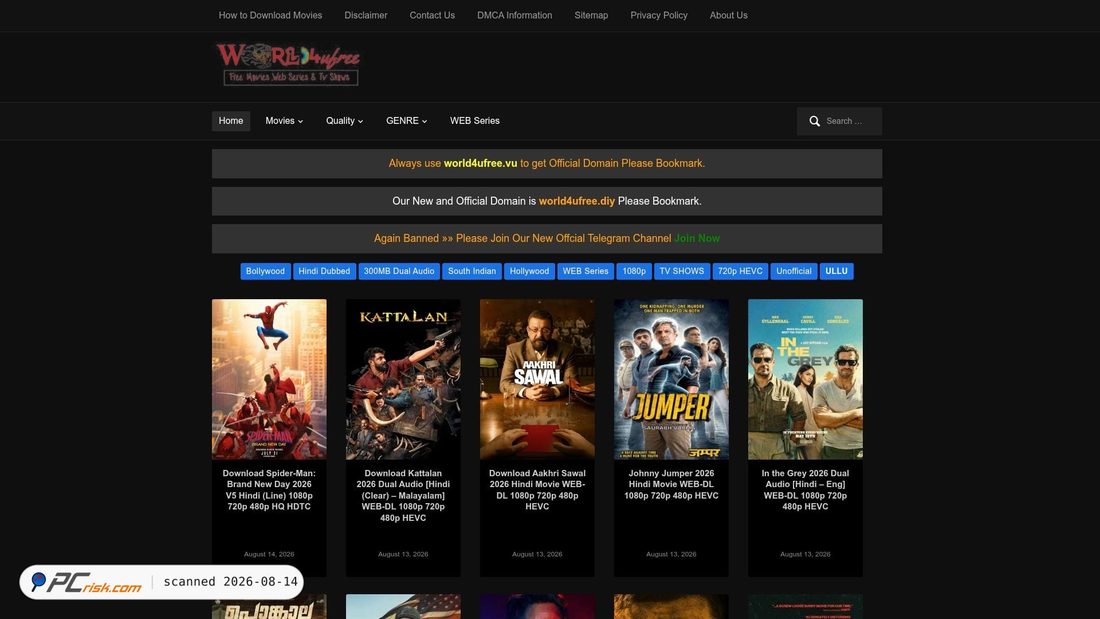The height and width of the screenshot is (619, 1100).
Task: Click the Join Now Telegram link
Action: point(697,239)
